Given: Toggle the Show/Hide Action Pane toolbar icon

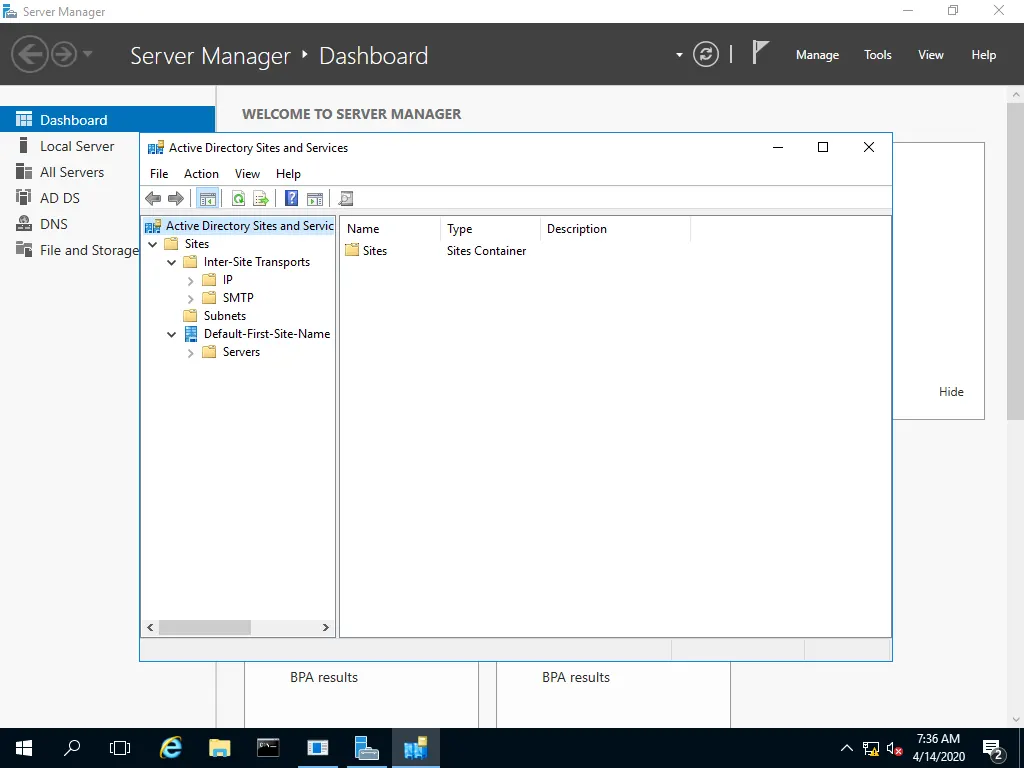Looking at the screenshot, I should pyautogui.click(x=315, y=199).
